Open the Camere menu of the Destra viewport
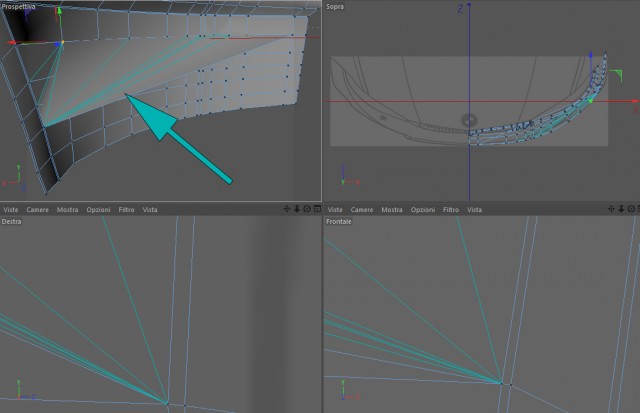 tap(38, 209)
